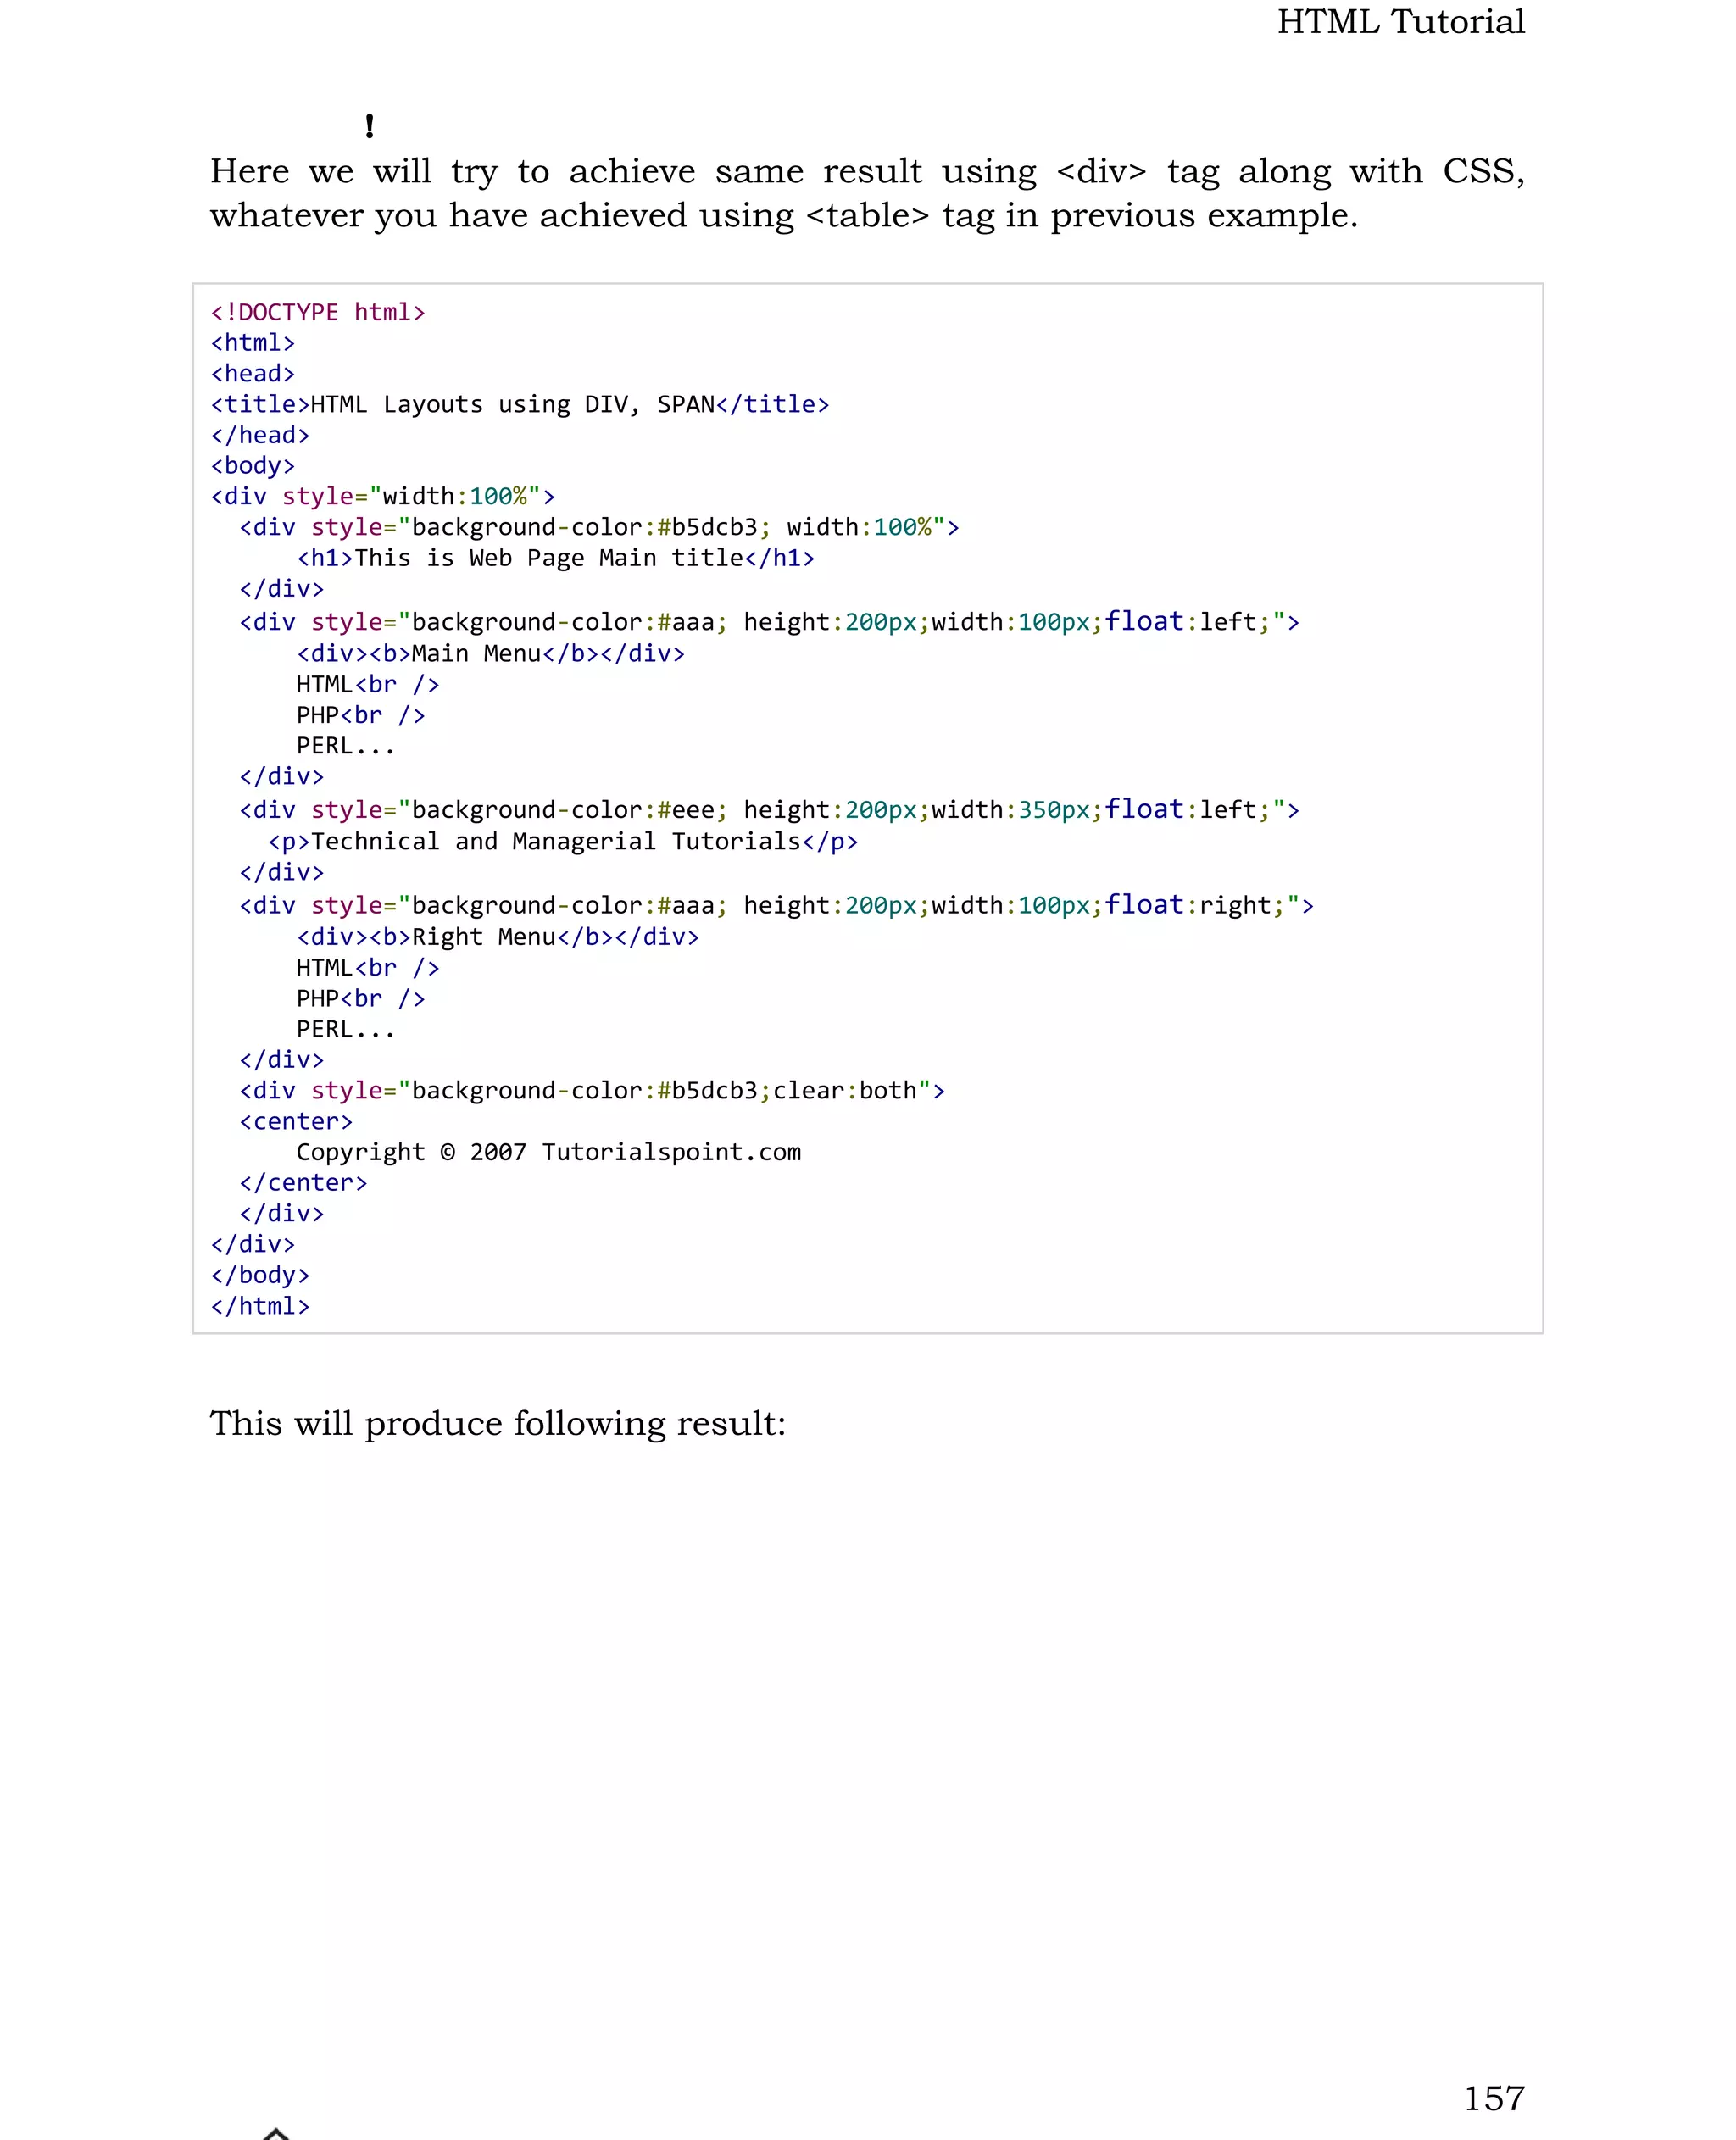Image resolution: width=1736 pixels, height=2140 pixels.
Task: Click the bold exclamation mark above the paragraph
Action: click(370, 126)
